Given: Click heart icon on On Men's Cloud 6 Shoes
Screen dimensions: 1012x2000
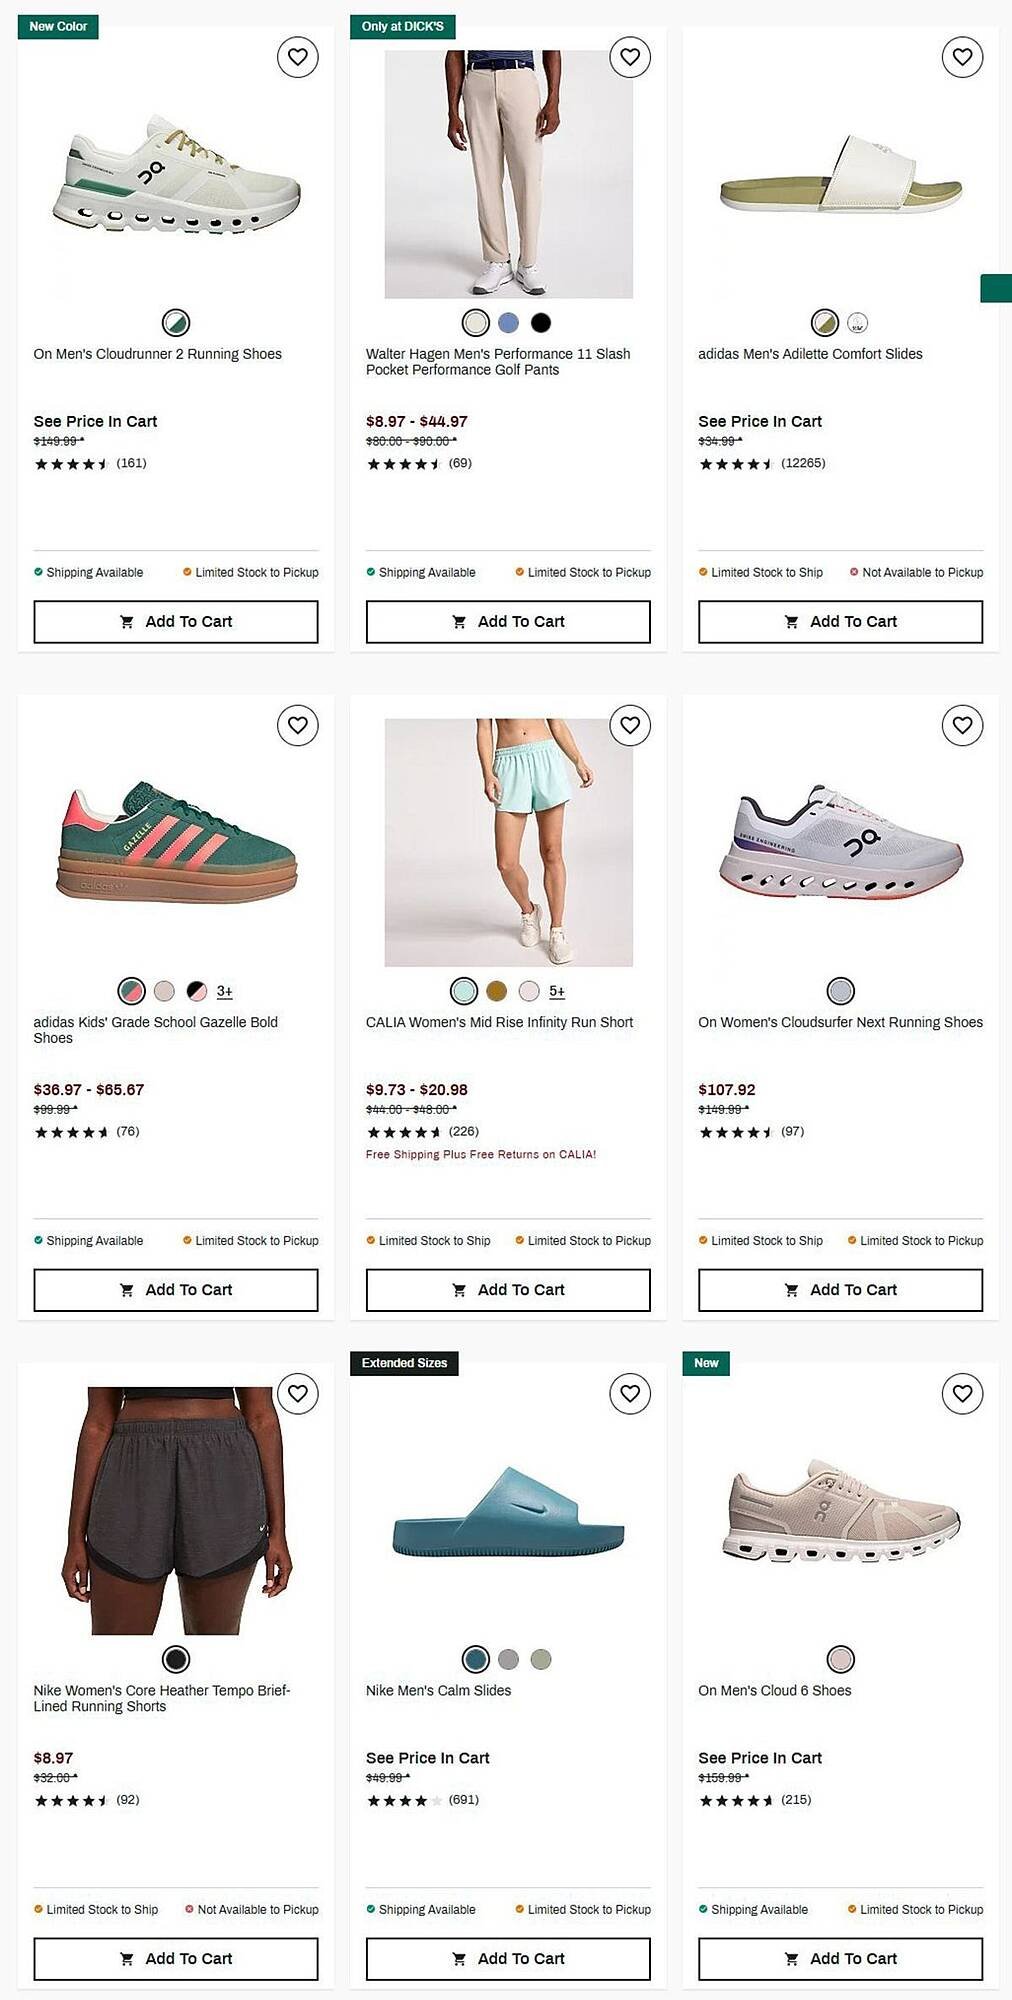Looking at the screenshot, I should pos(962,1393).
